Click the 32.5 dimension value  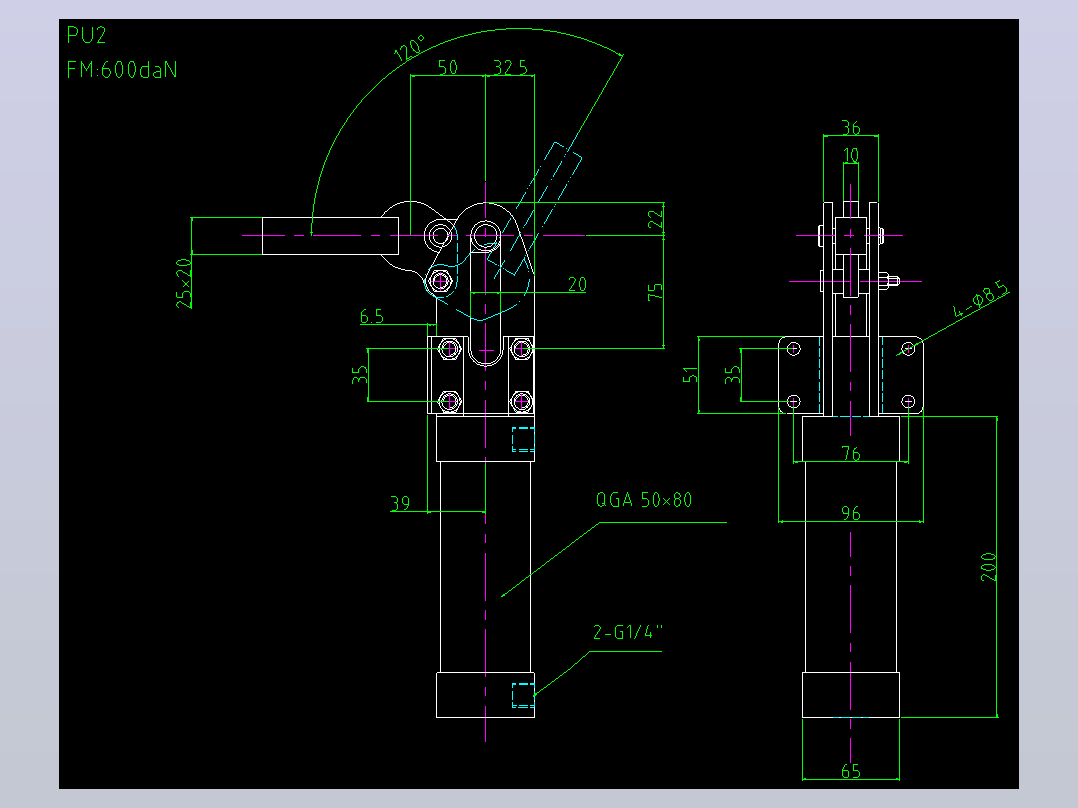pyautogui.click(x=511, y=67)
